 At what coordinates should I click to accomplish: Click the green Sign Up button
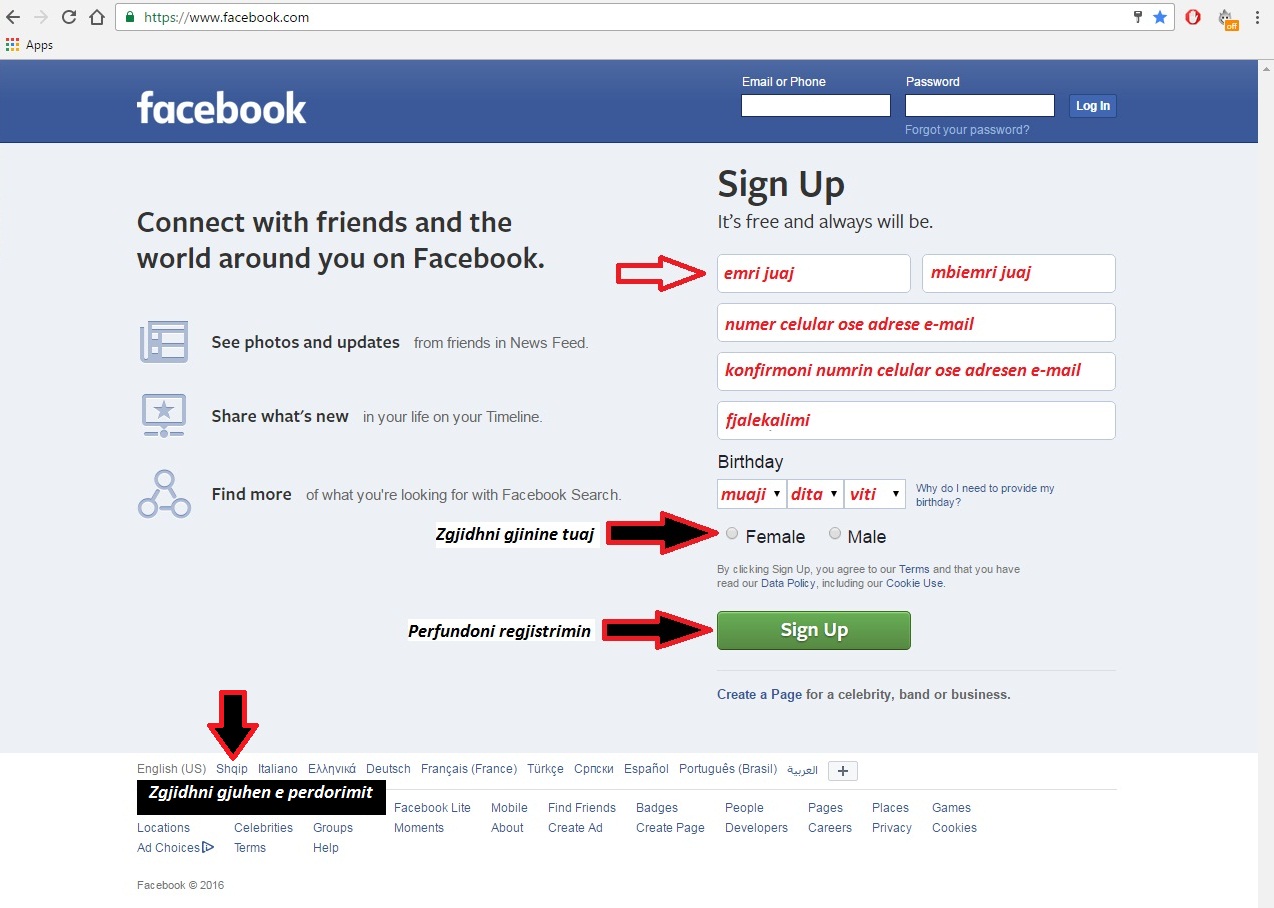814,630
